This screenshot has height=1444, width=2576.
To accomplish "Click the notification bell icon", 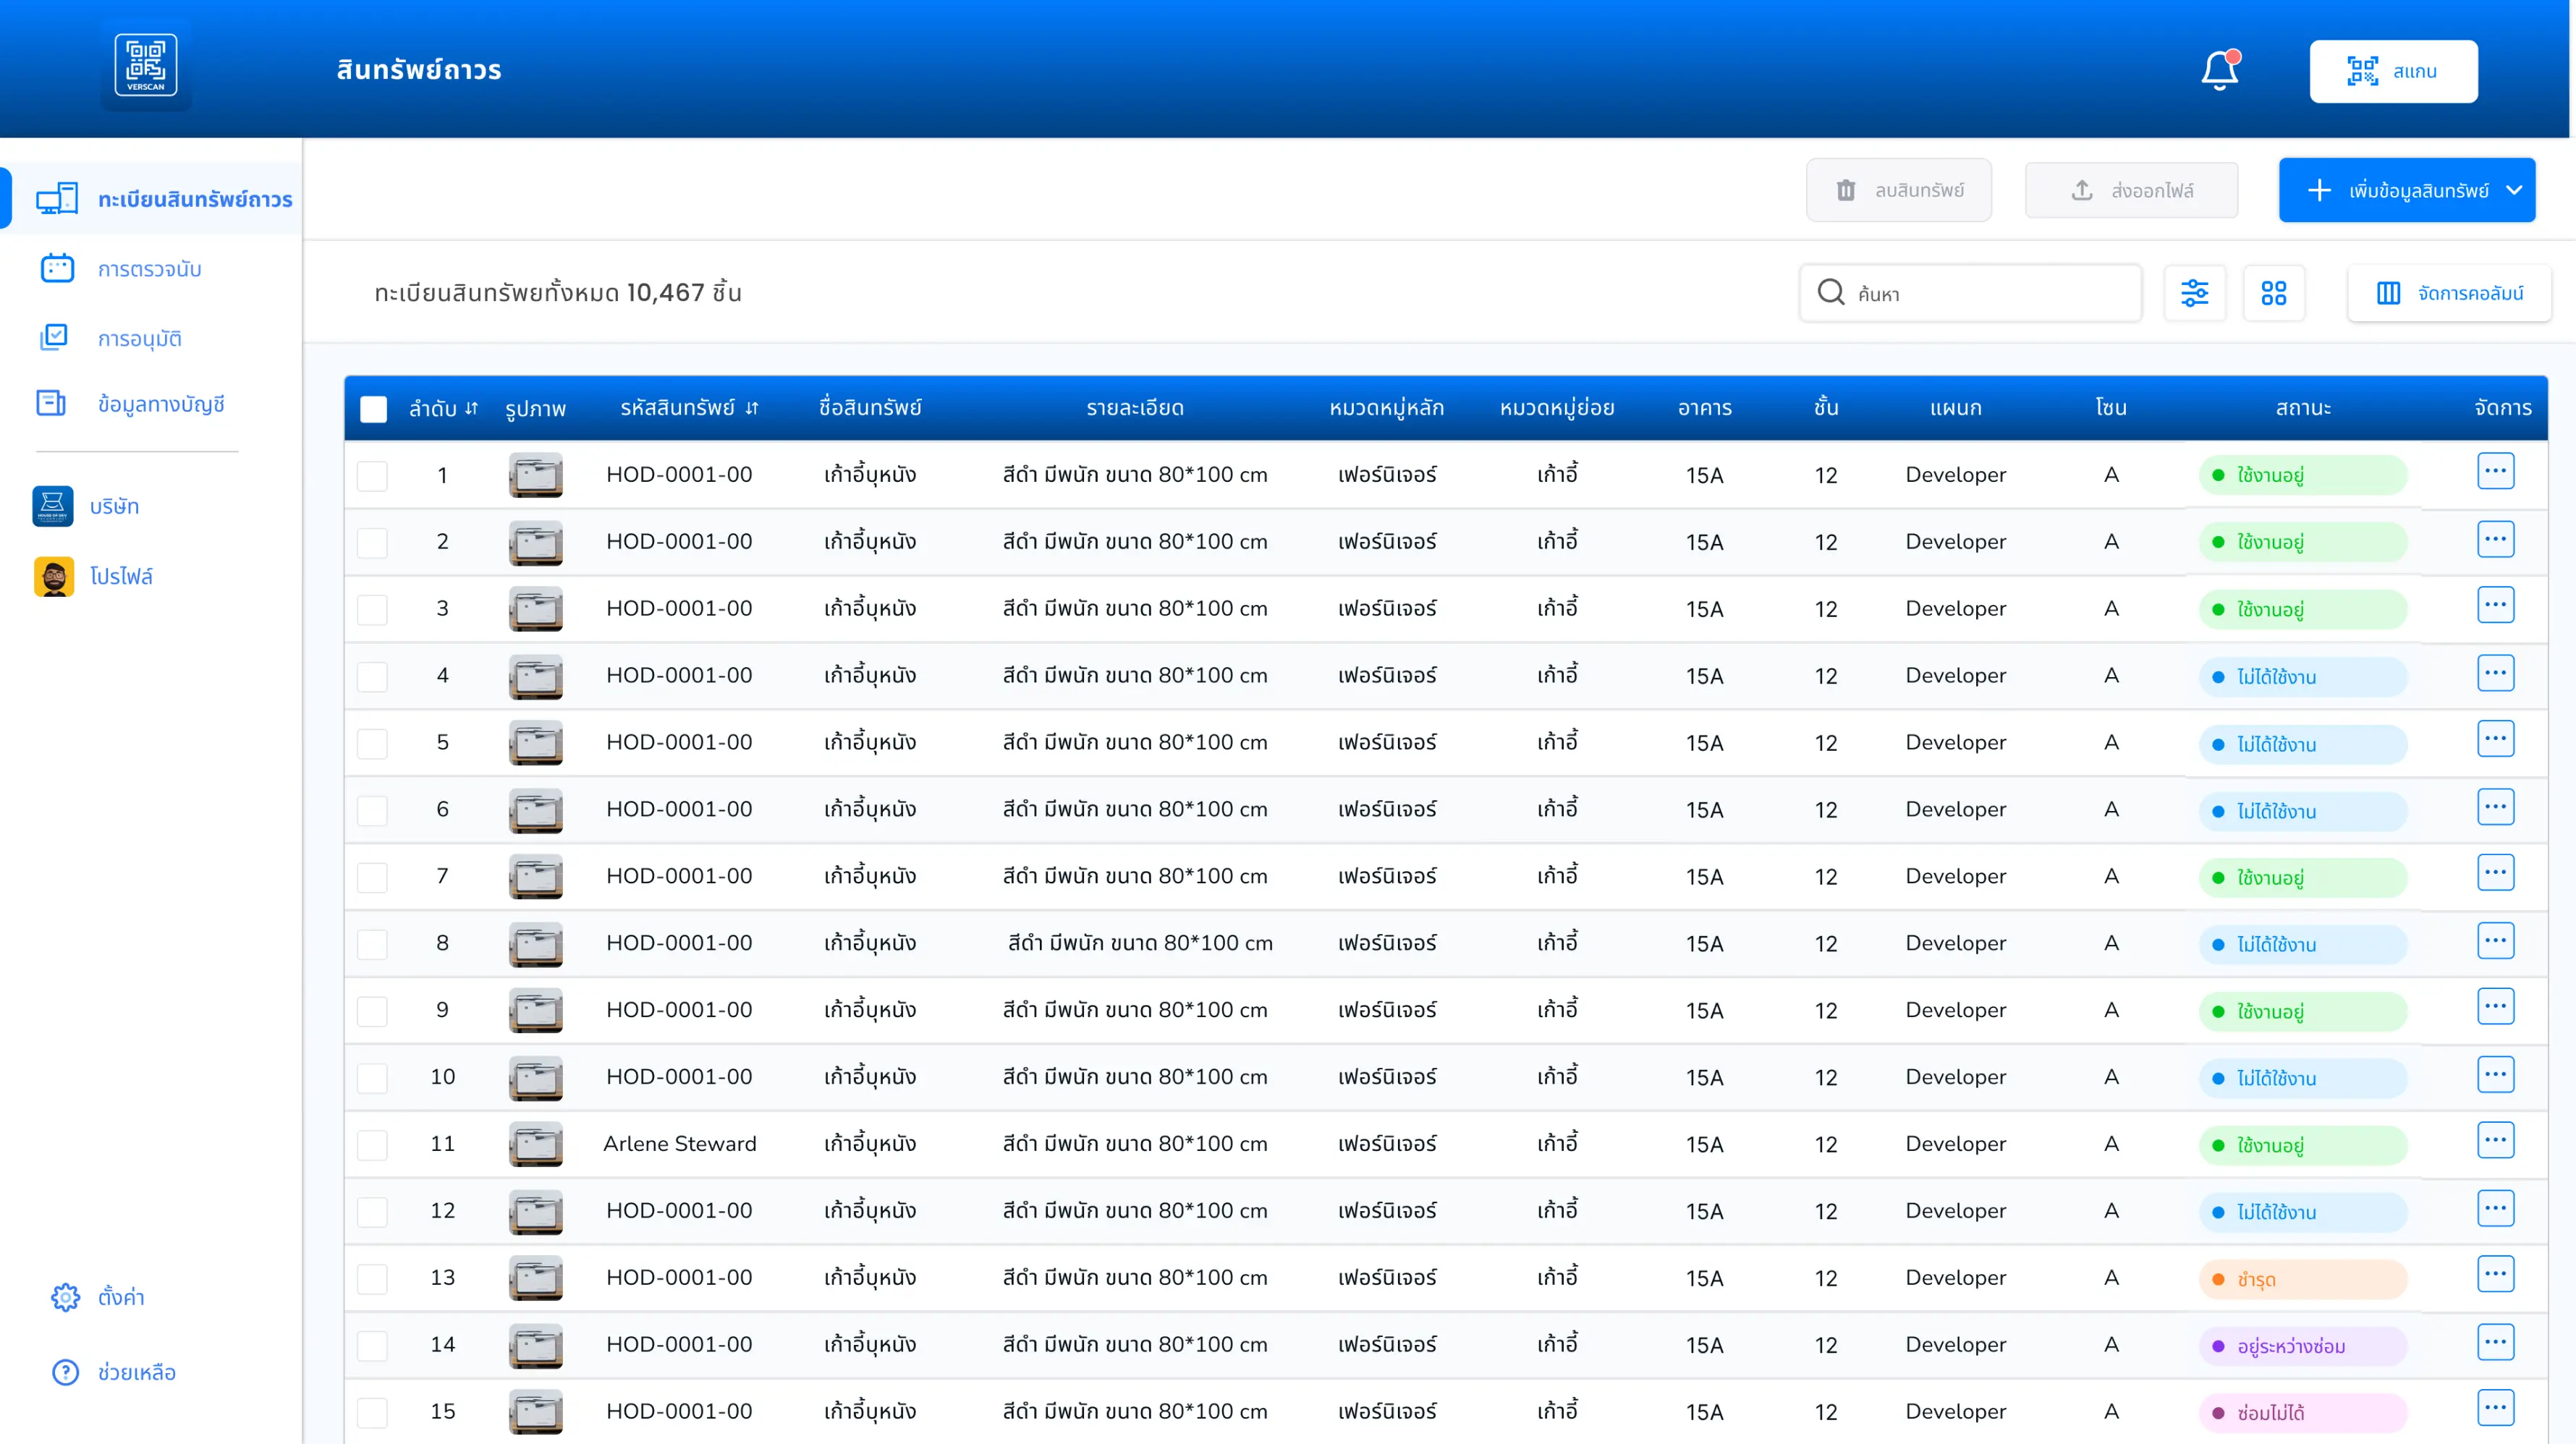I will [x=2219, y=71].
